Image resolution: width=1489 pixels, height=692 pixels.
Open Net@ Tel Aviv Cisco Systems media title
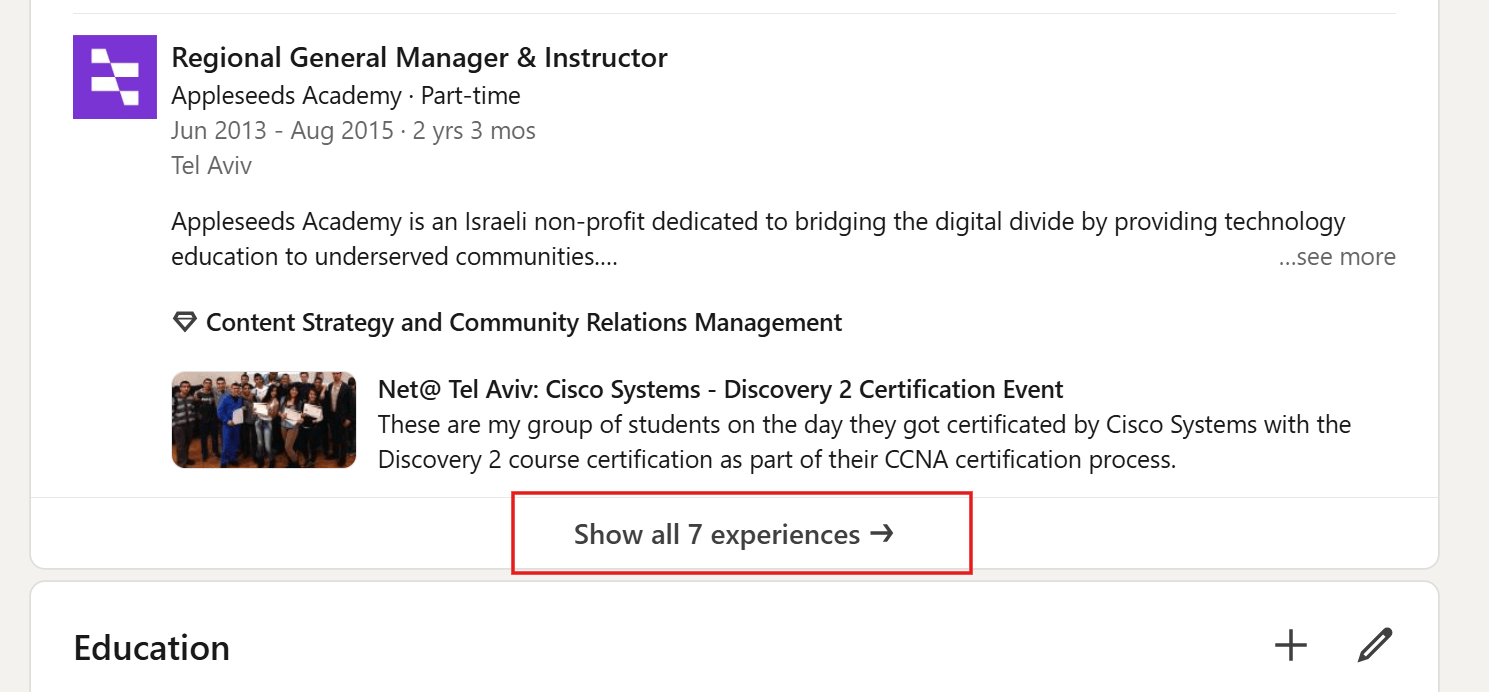pyautogui.click(x=720, y=390)
